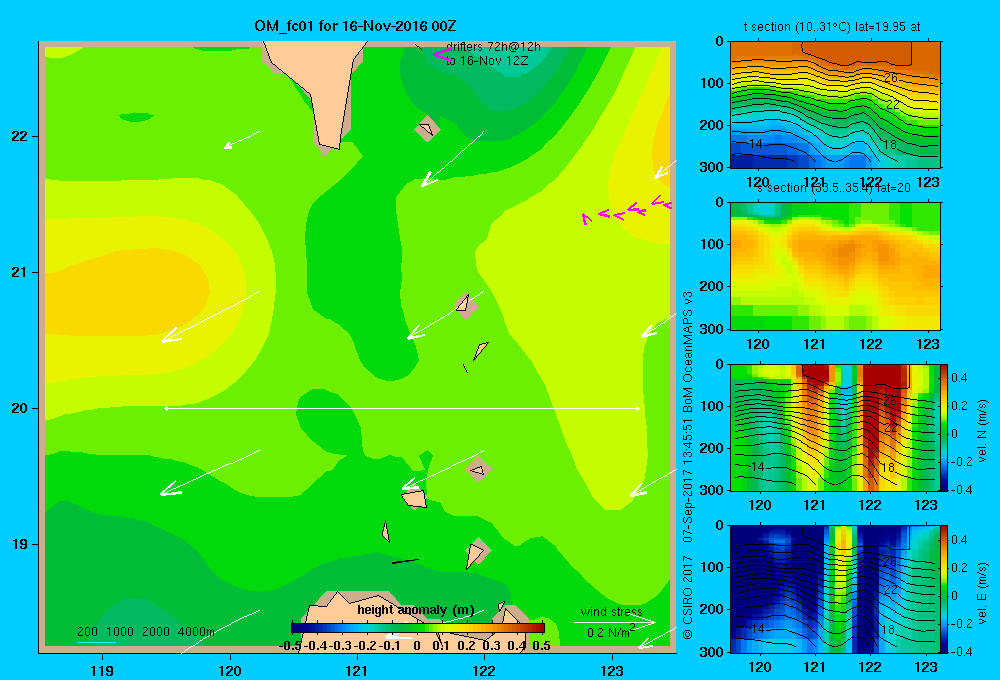Image resolution: width=1000 pixels, height=680 pixels.
Task: Click longitude label 120 on main map
Action: [230, 670]
